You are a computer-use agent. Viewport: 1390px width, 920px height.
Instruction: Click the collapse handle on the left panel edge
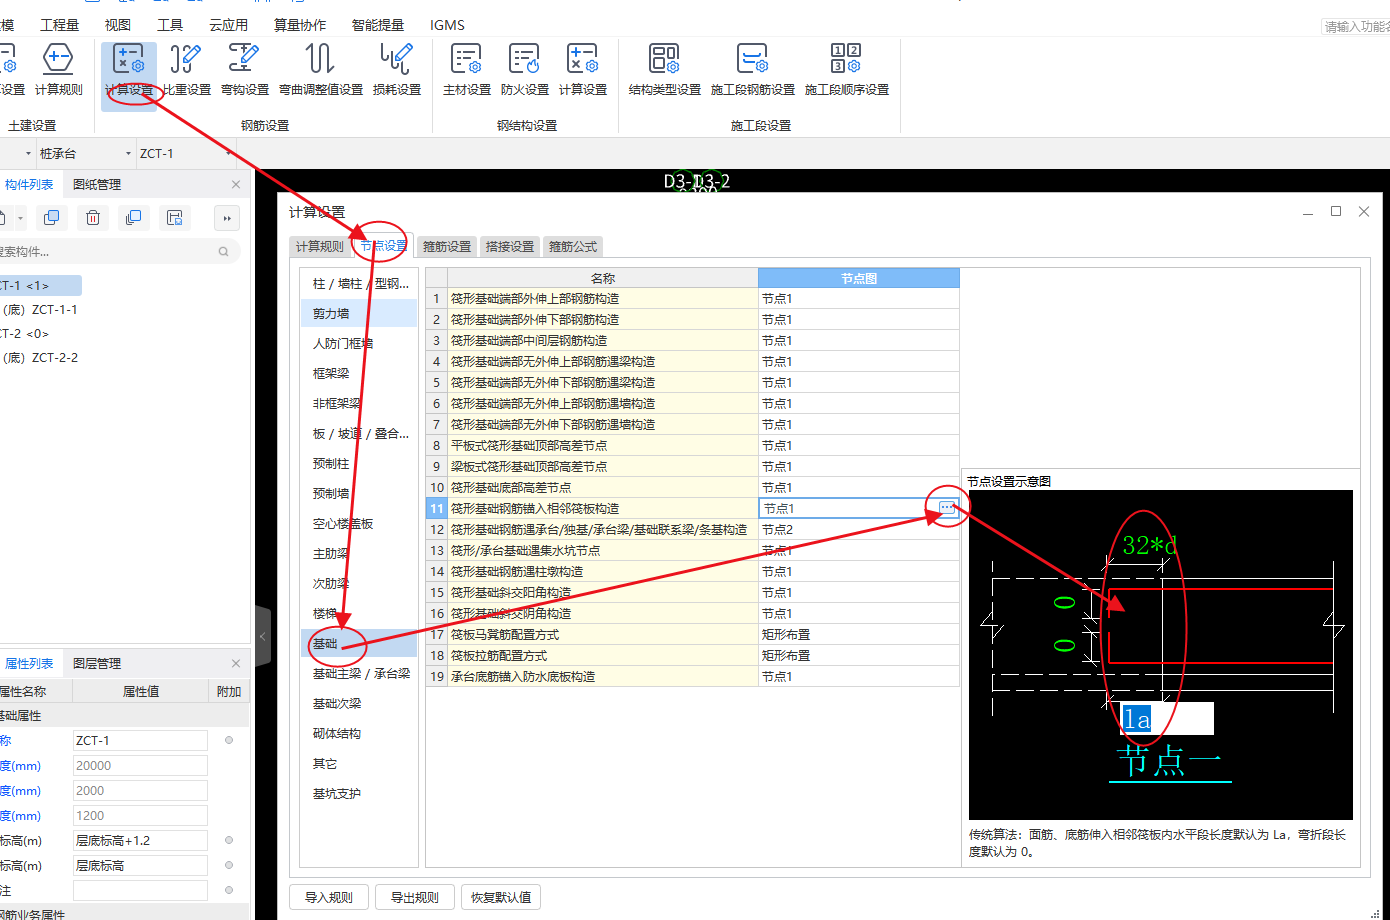click(x=263, y=636)
